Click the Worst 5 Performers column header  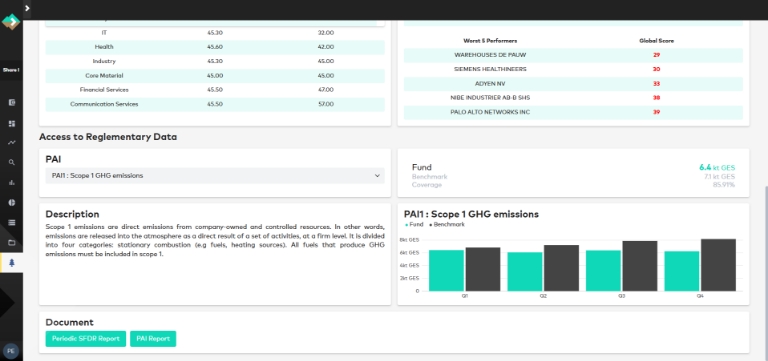pyautogui.click(x=490, y=41)
